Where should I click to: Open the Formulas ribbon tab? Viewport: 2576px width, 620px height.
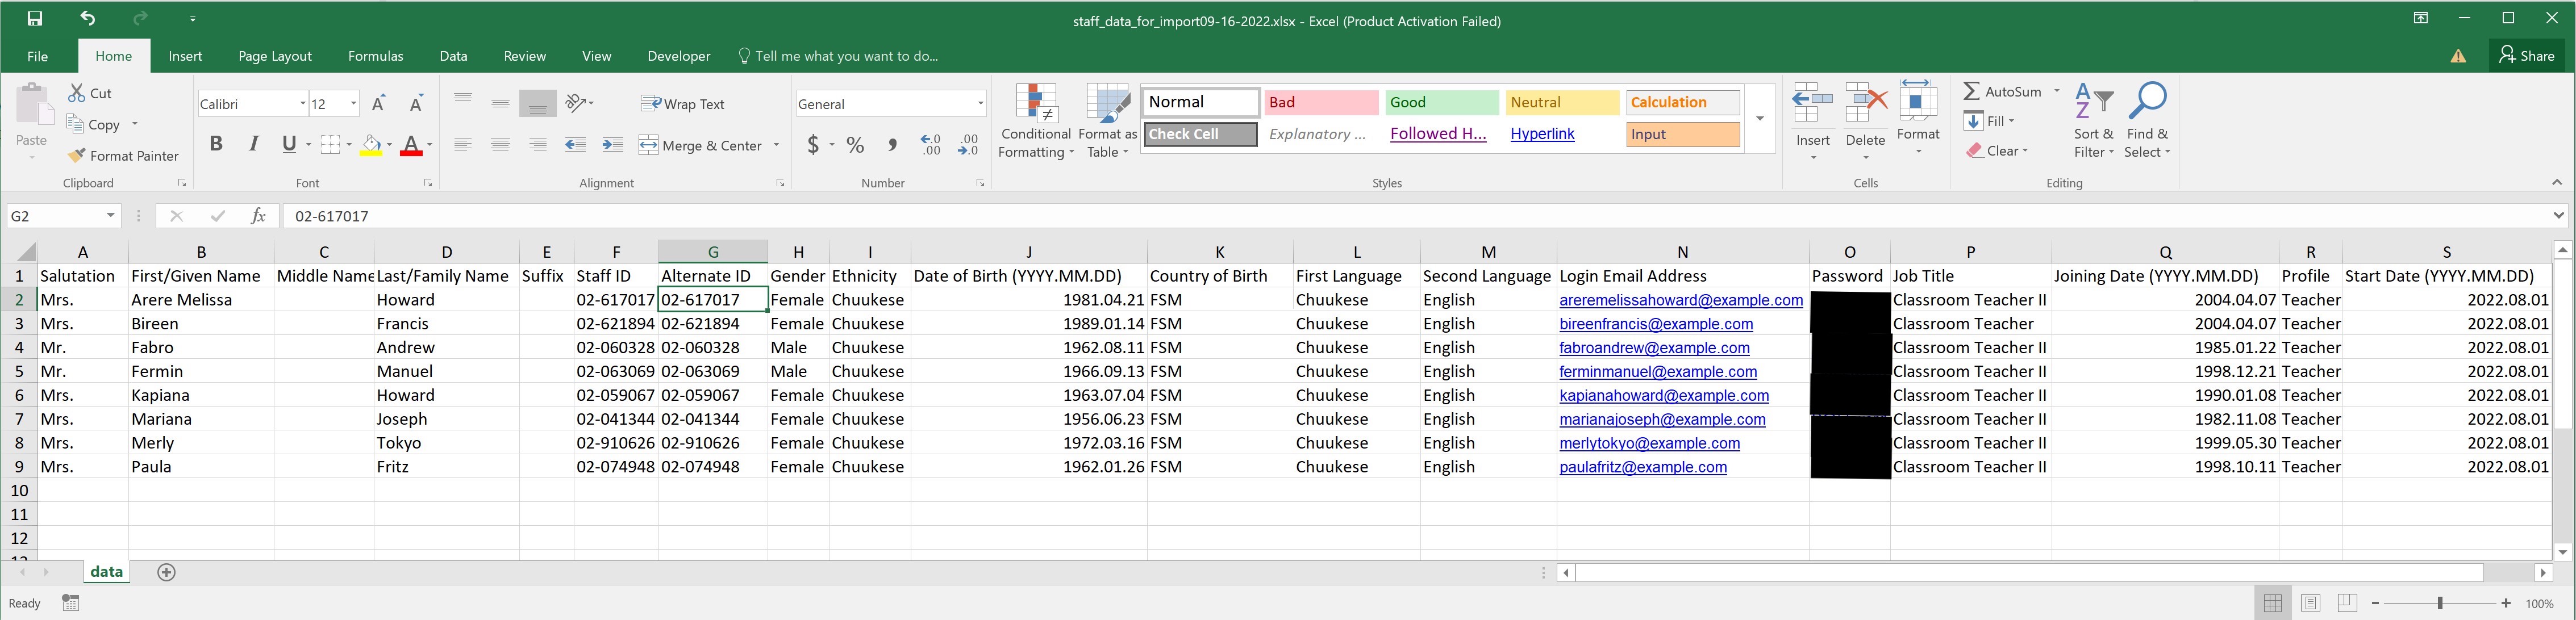click(375, 56)
